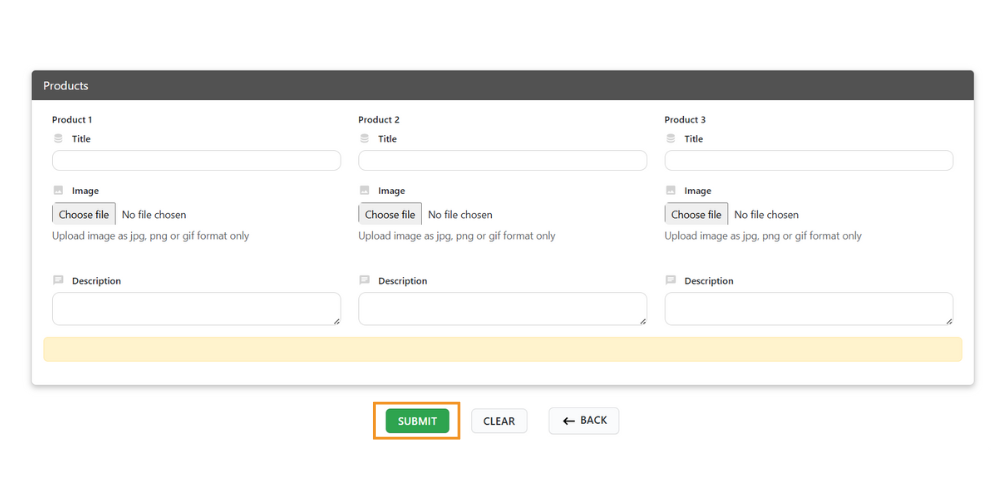Click the Product 3 Description comment icon
The height and width of the screenshot is (500, 1000).
(670, 280)
